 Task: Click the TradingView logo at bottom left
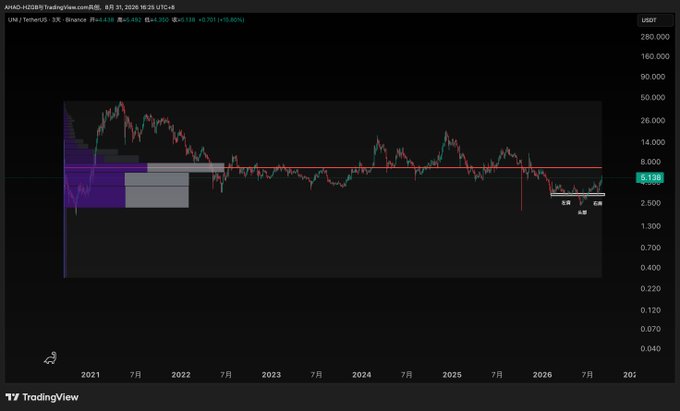tap(42, 397)
